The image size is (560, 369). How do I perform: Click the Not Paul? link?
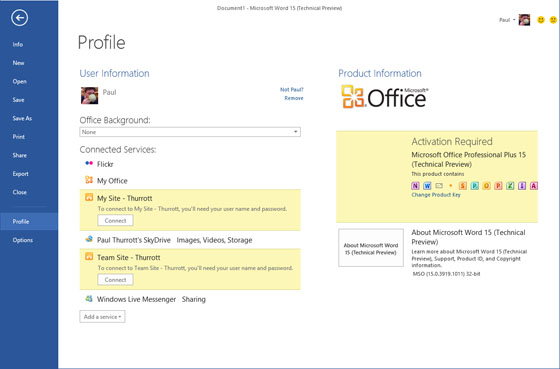point(291,90)
